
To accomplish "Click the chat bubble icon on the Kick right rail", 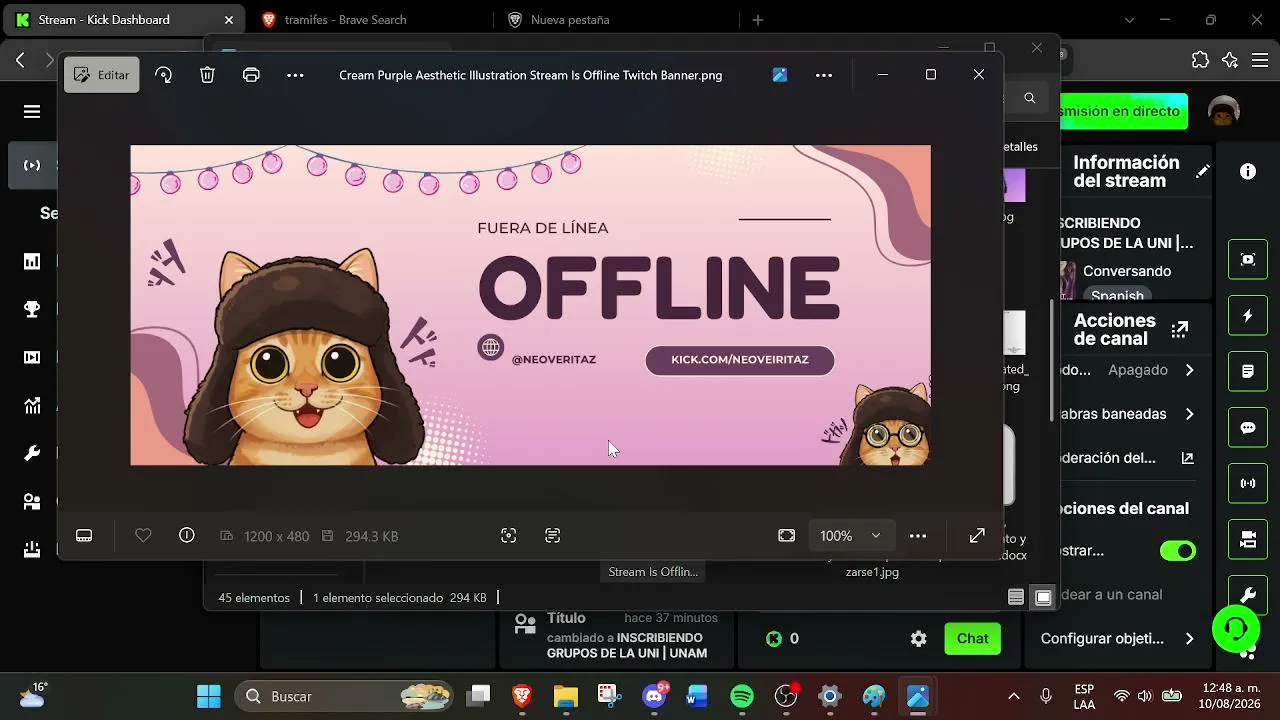I will click(1248, 428).
